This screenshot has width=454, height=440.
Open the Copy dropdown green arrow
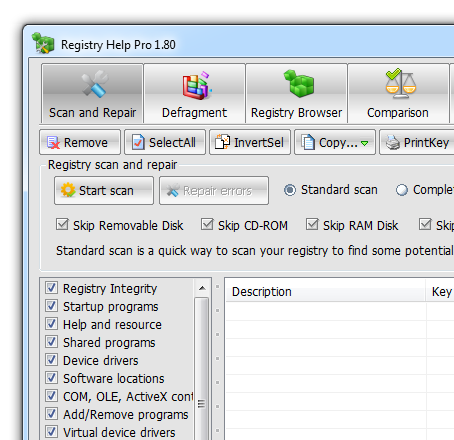[365, 143]
